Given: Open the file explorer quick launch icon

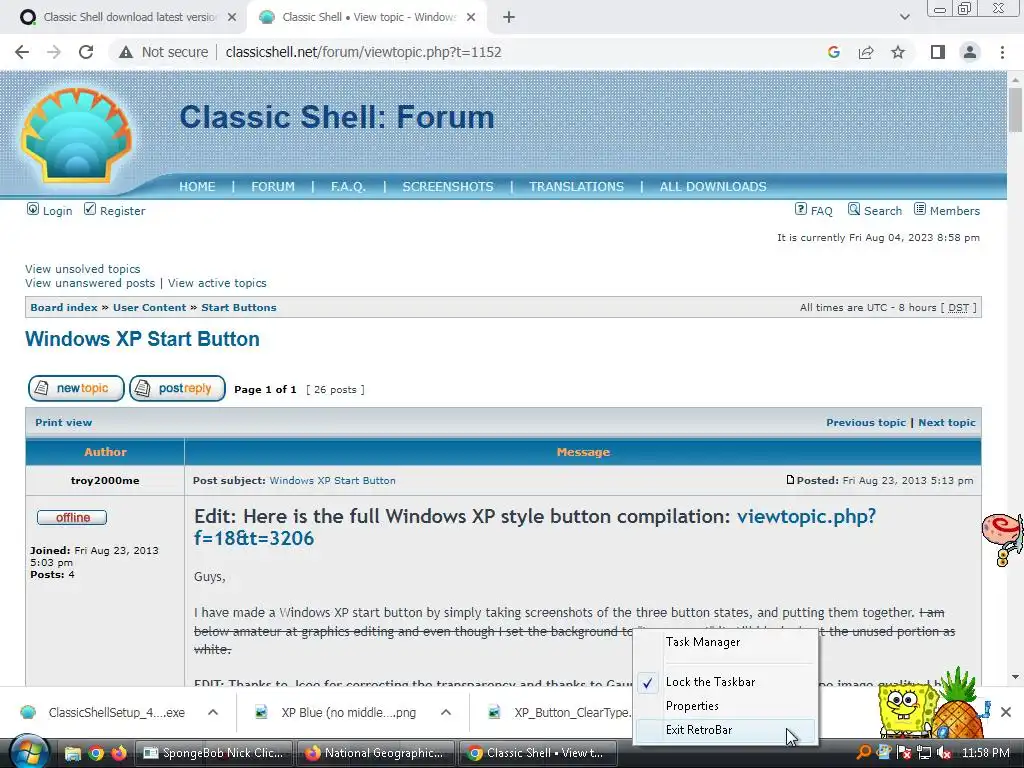Looking at the screenshot, I should pos(72,753).
